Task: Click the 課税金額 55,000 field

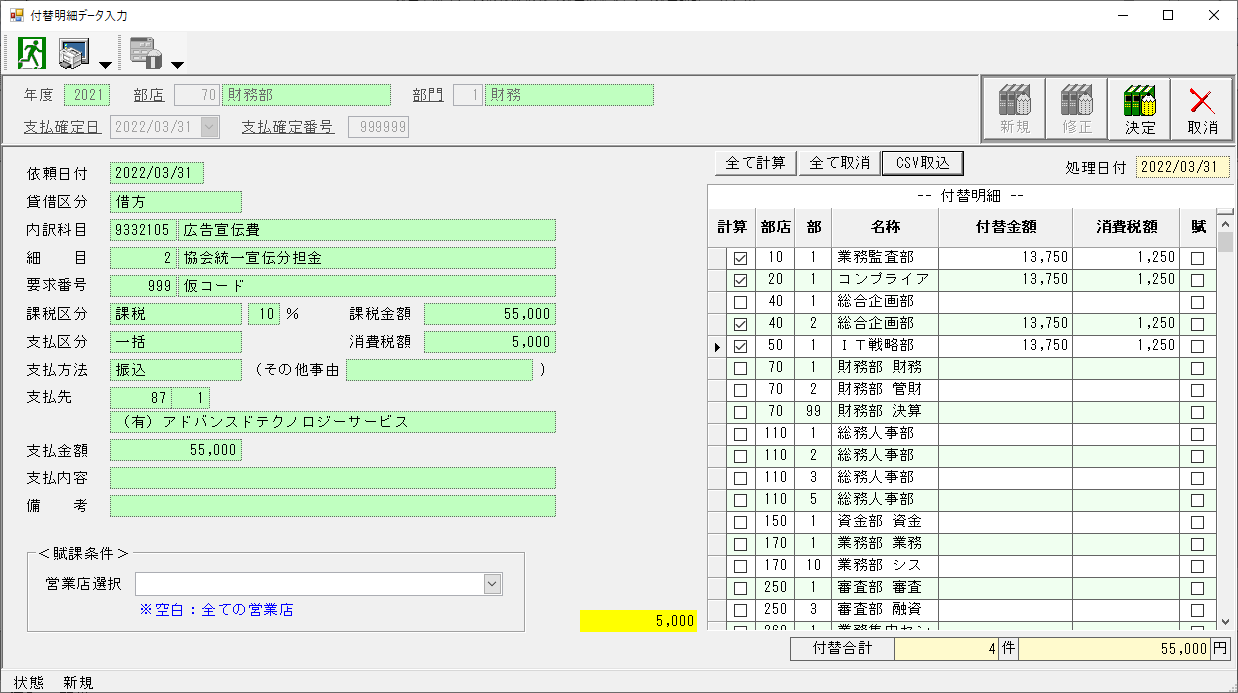Action: 490,314
